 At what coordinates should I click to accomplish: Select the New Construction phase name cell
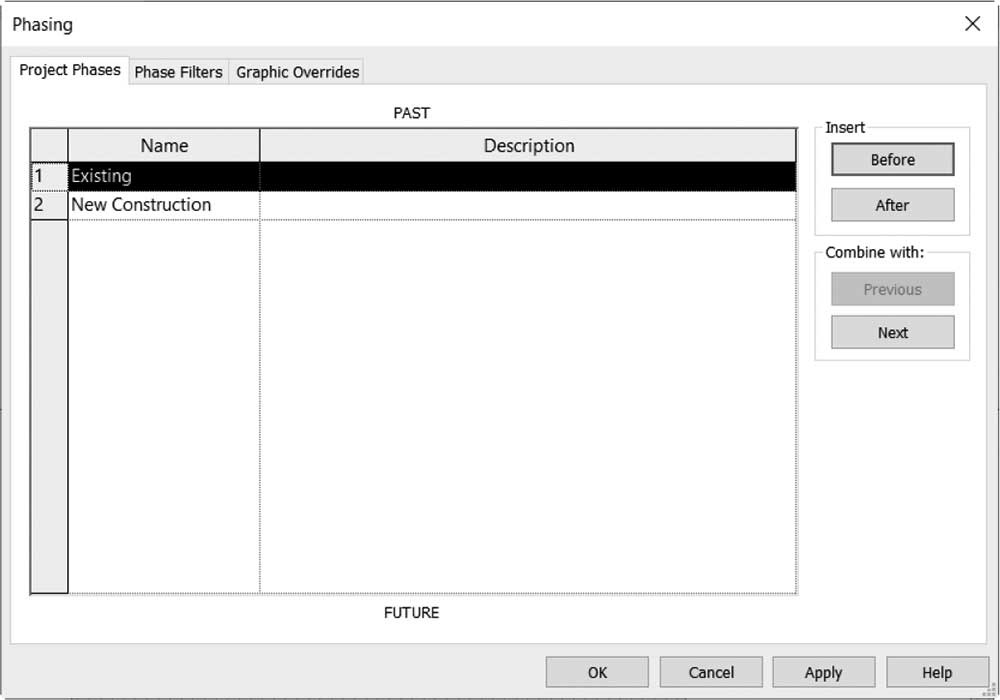point(164,205)
